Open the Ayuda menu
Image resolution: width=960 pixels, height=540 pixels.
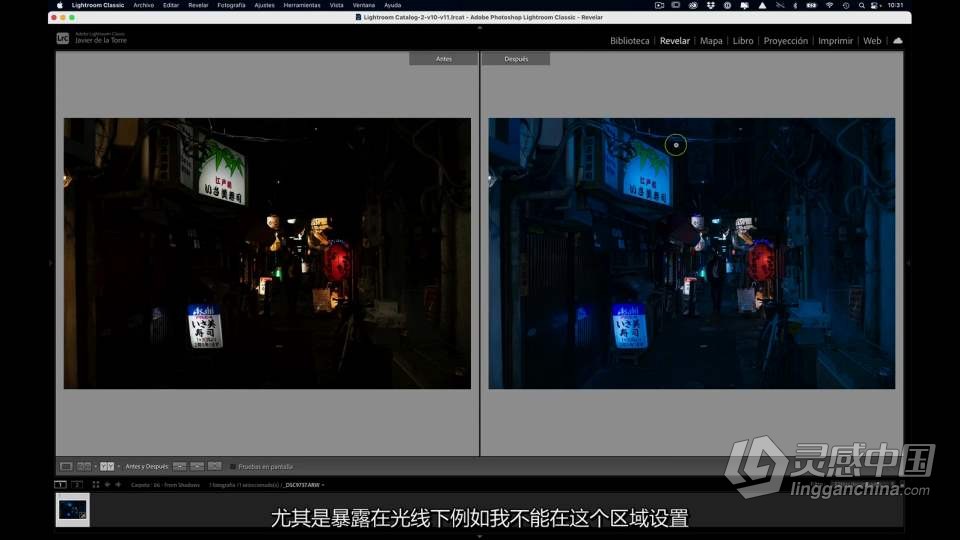point(392,5)
